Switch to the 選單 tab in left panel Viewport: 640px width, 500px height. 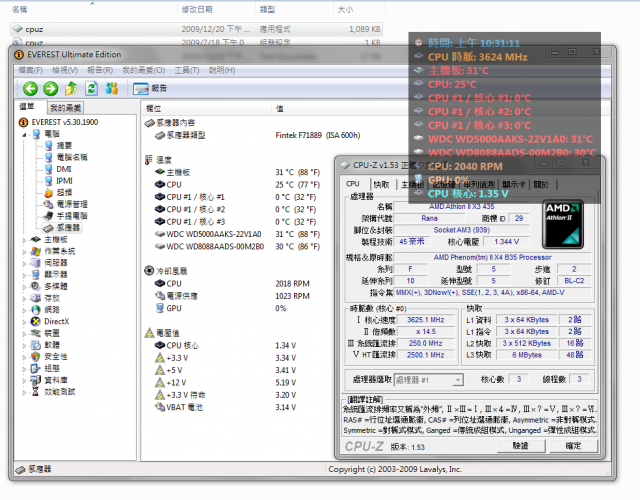27,107
